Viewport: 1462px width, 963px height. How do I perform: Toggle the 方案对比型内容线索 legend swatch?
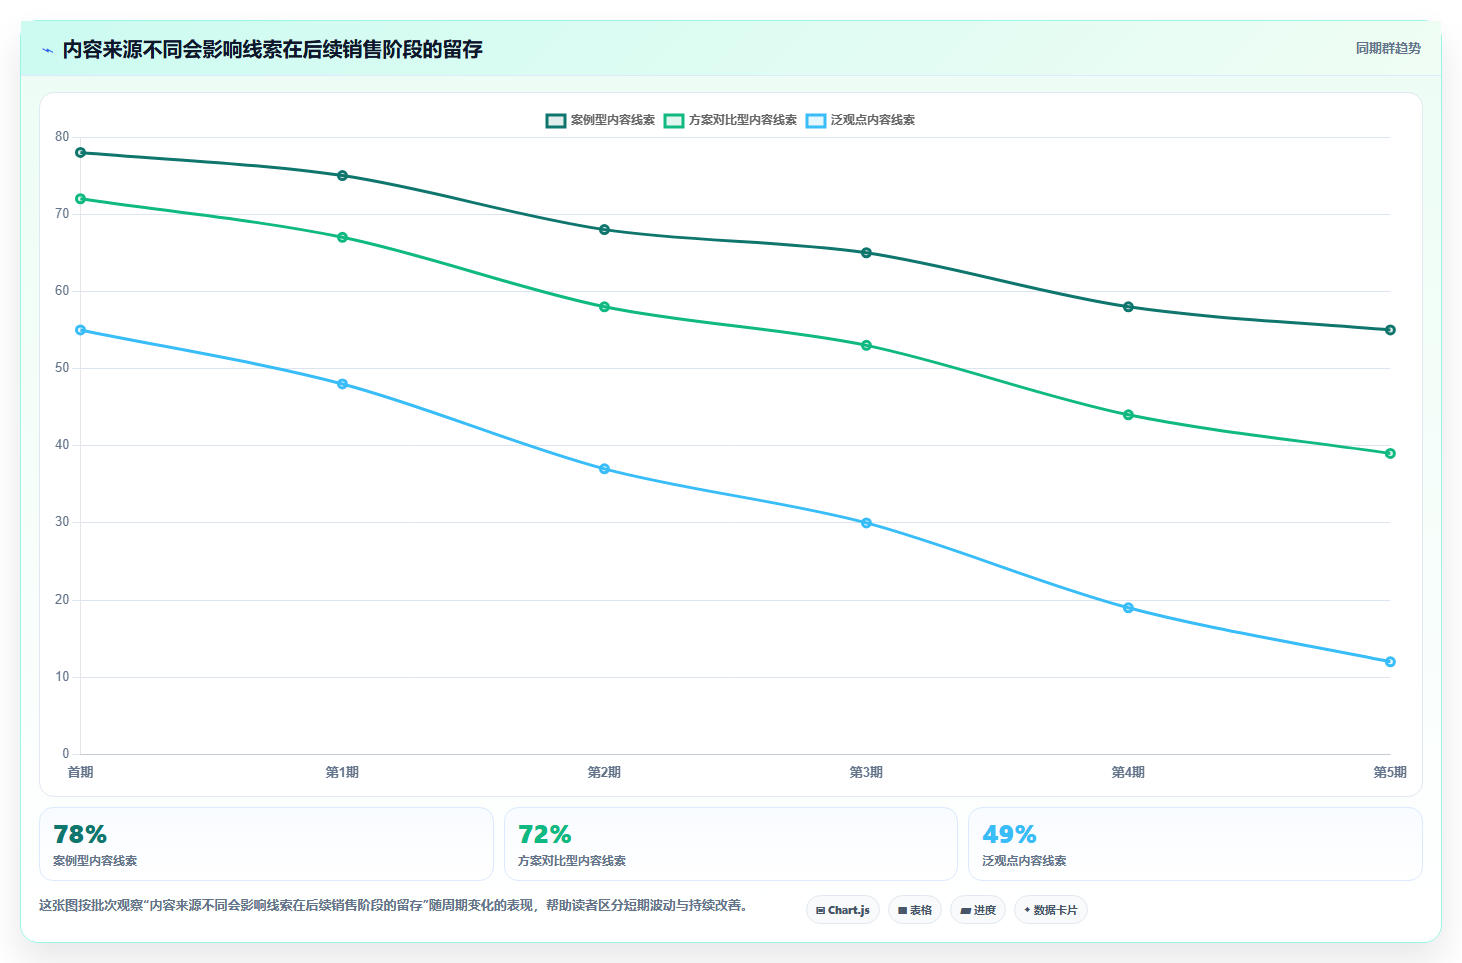(x=674, y=120)
